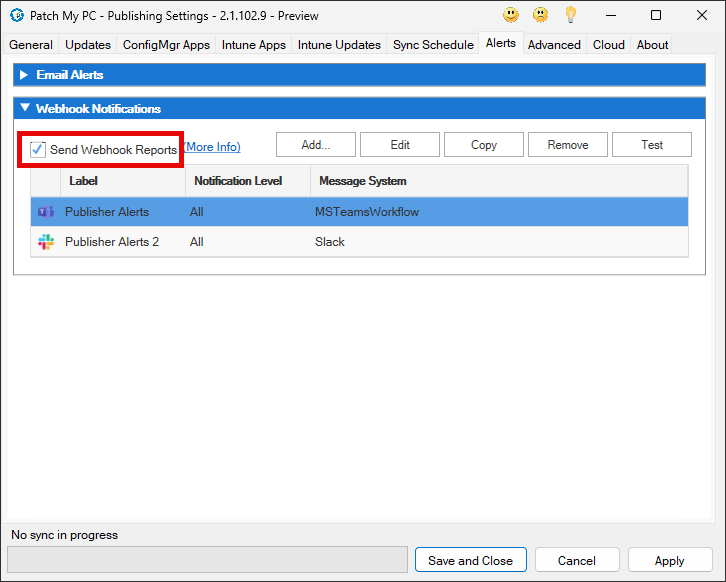
Task: Open the Advanced tab
Action: click(554, 45)
